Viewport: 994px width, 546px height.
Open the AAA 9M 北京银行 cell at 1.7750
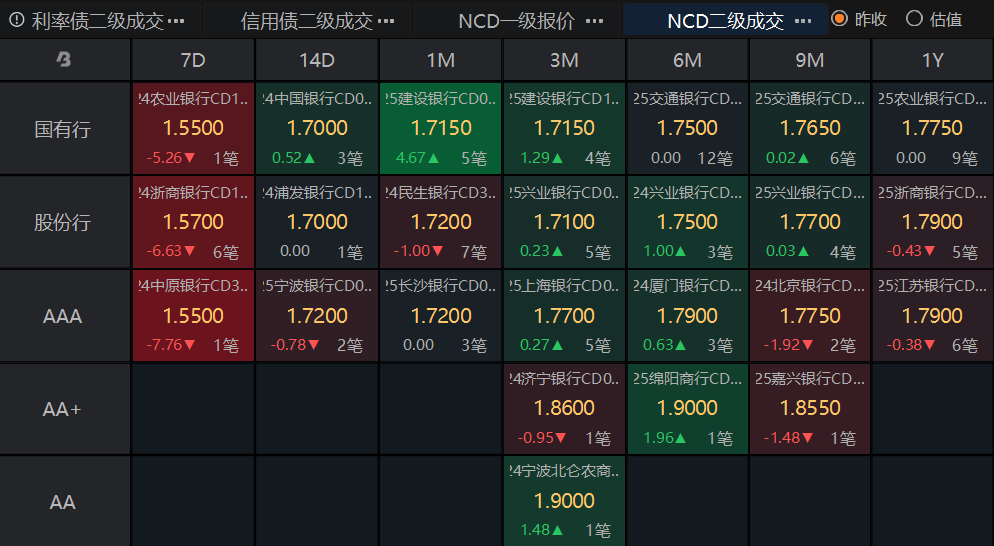(x=810, y=315)
